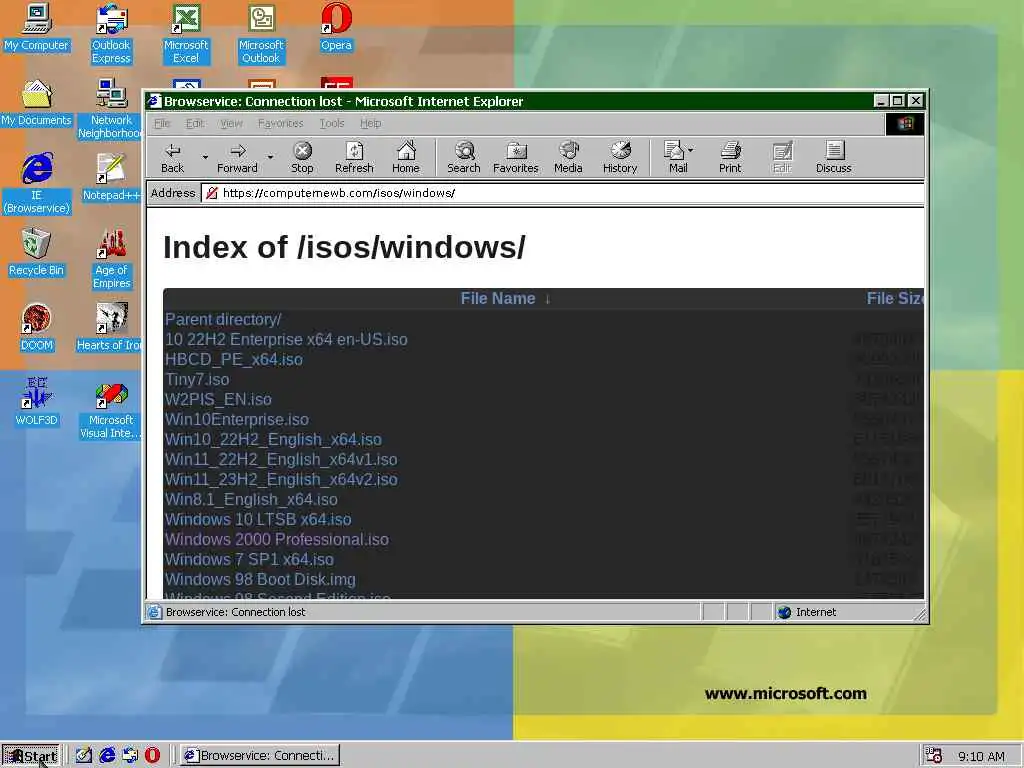The height and width of the screenshot is (768, 1024).
Task: Select the Recycle Bin desktop icon
Action: 37,253
